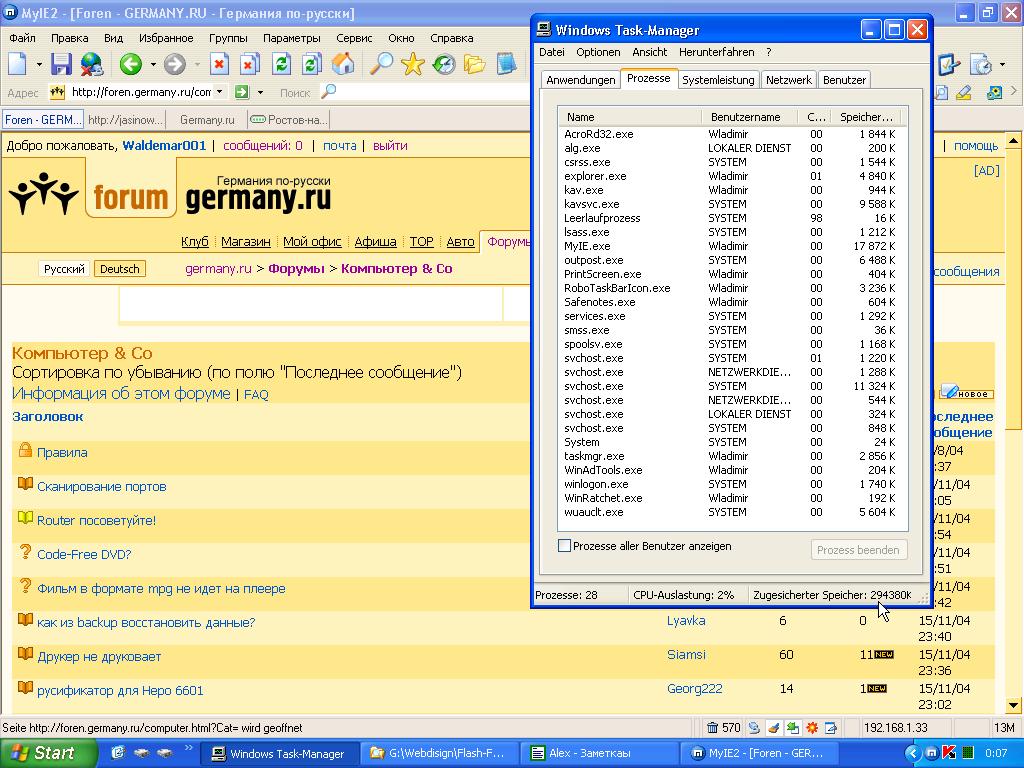Open Информация об этом форуме link
Screen dimensions: 1024x768
pos(121,394)
